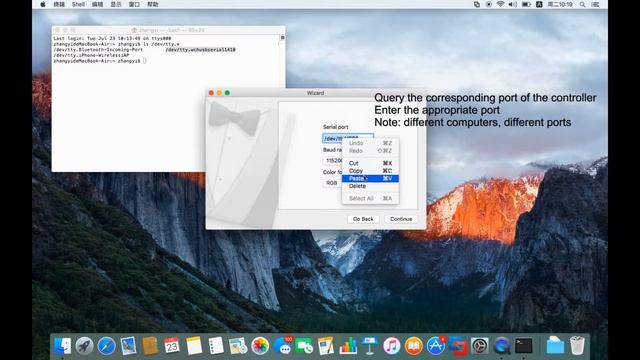Viewport: 640px width, 360px height.
Task: Open Numbers from the Dock
Action: (348, 346)
